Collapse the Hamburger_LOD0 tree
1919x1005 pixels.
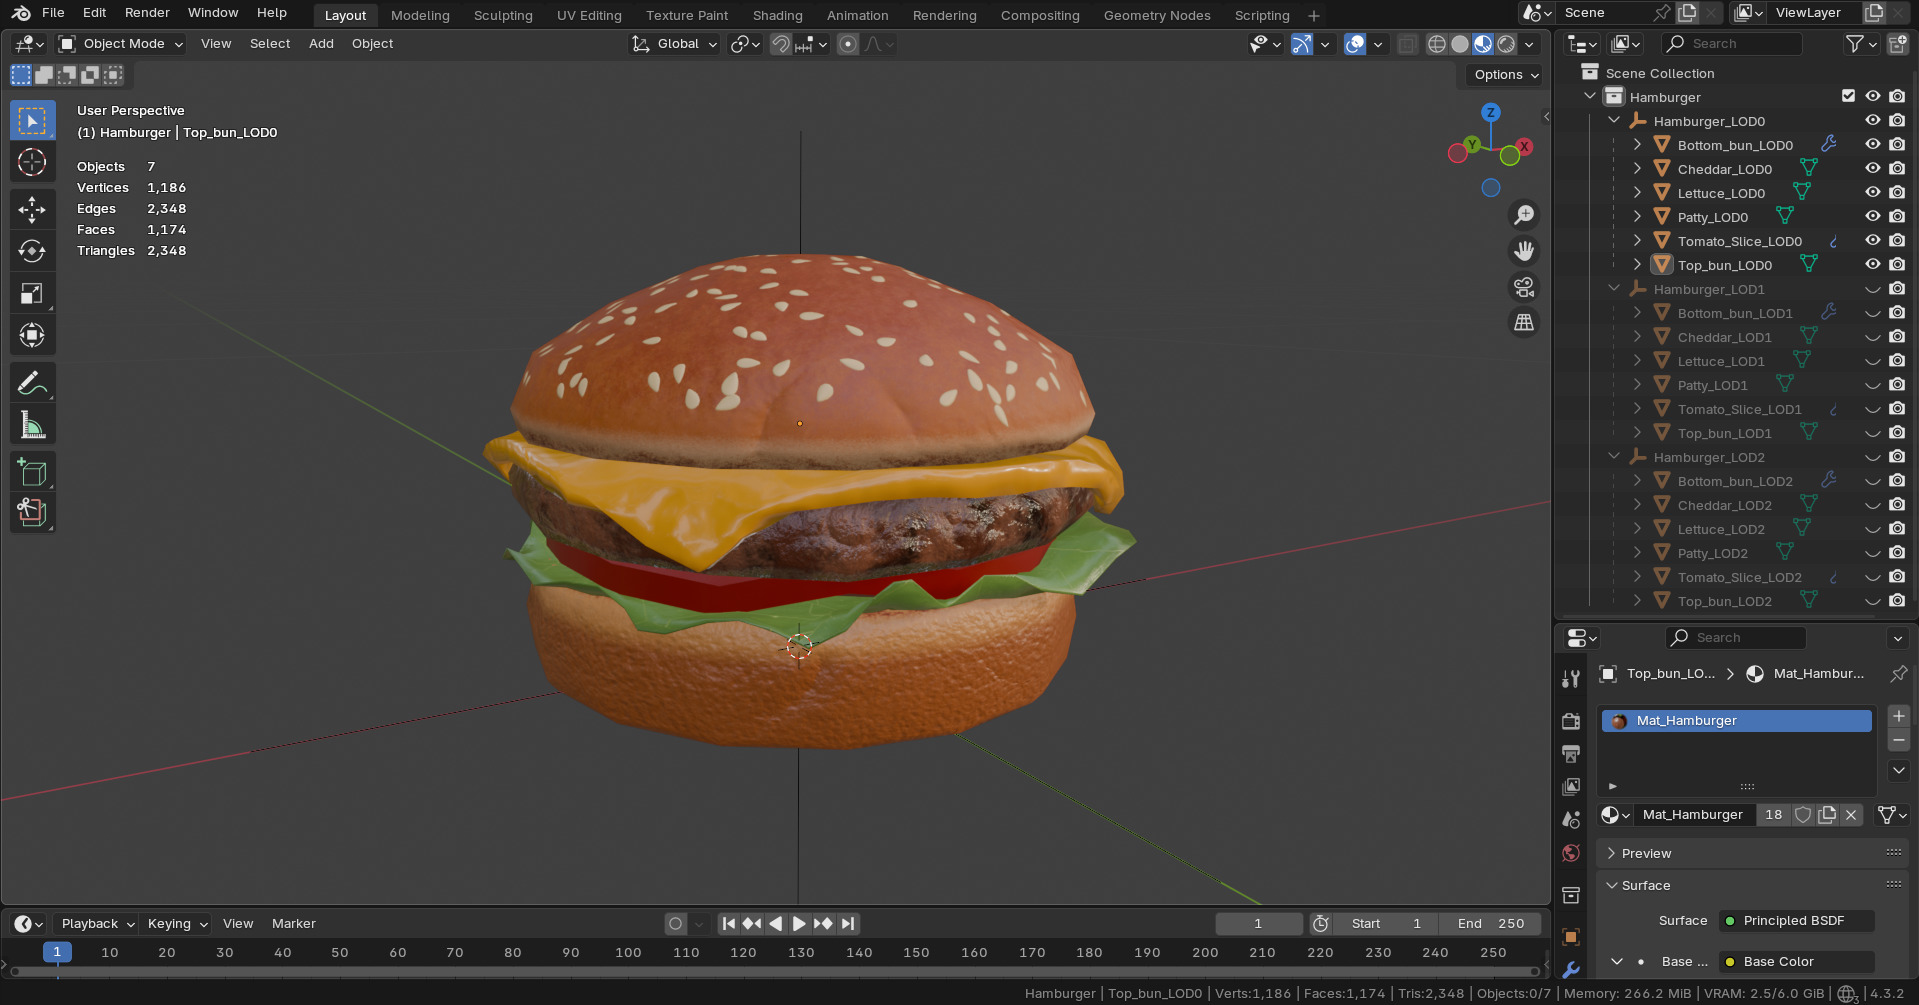pos(1614,120)
